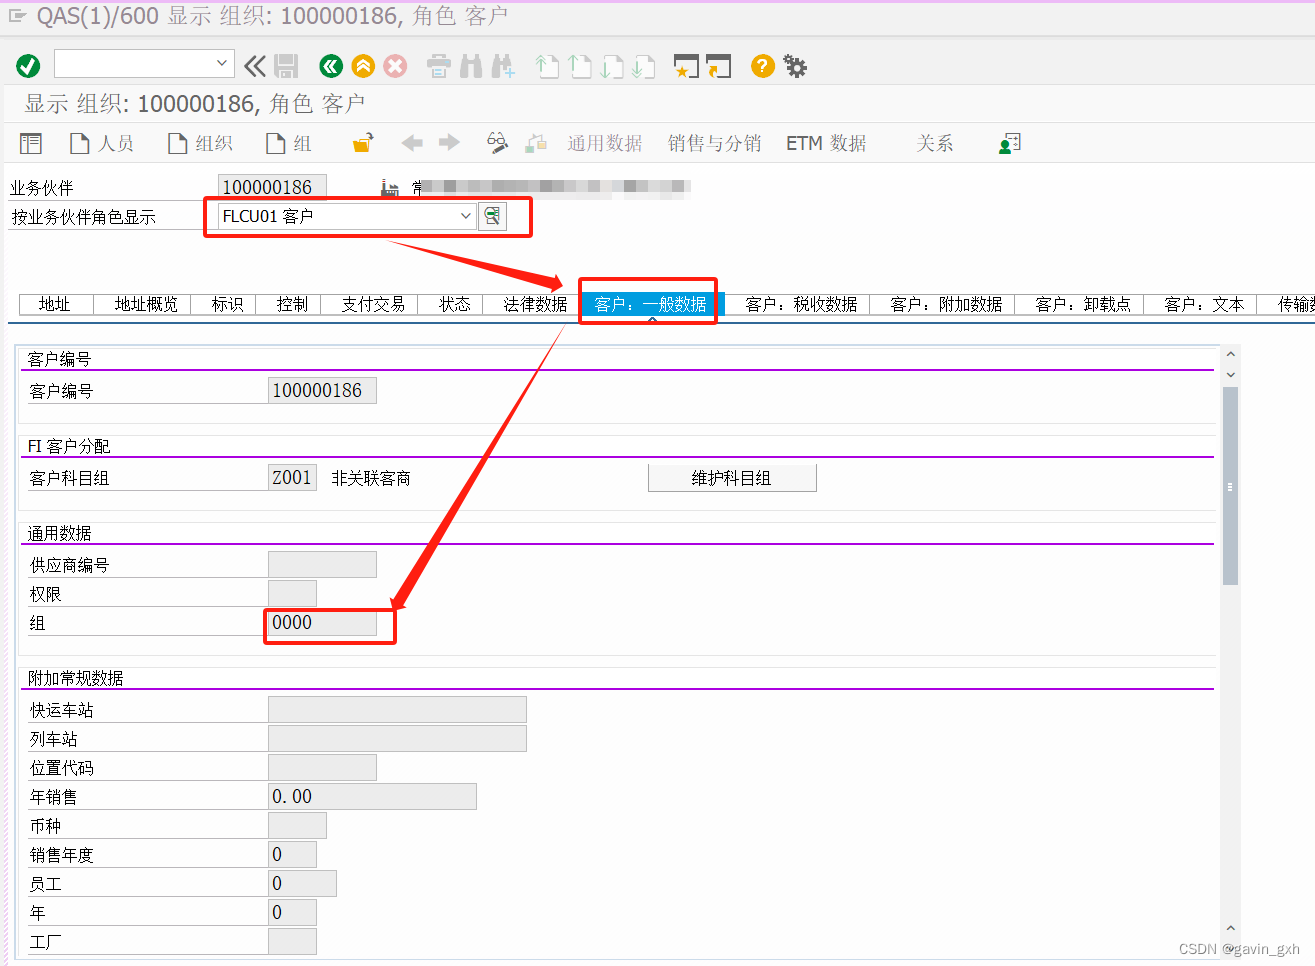Click the 组 field showing 0000

pos(322,622)
